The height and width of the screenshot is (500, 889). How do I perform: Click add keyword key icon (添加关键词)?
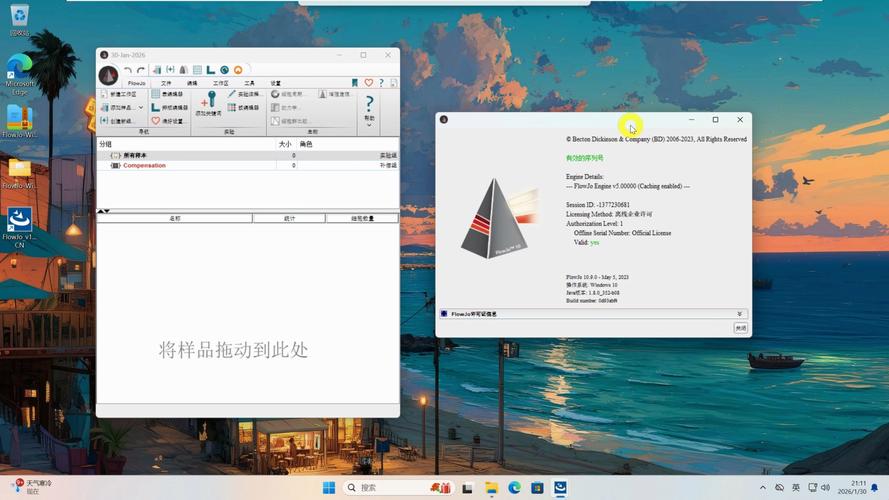[209, 103]
